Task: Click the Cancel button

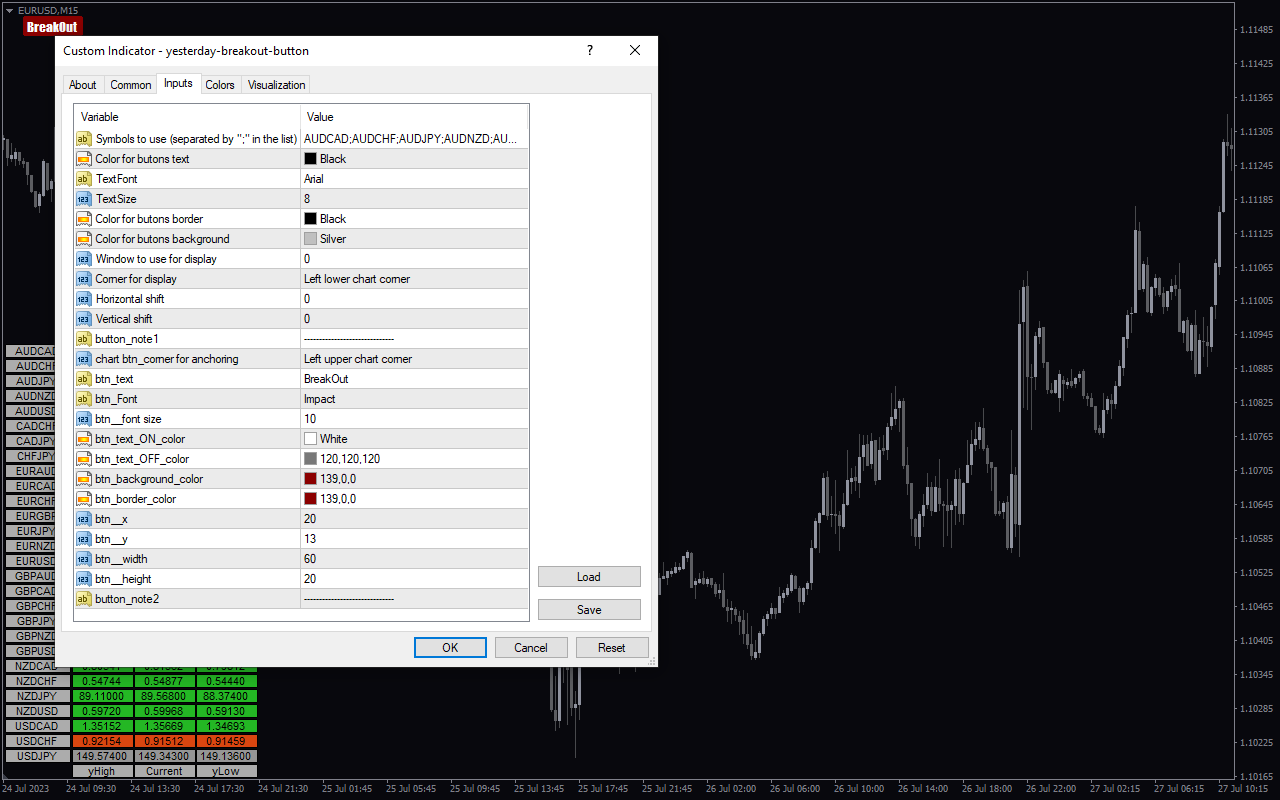Action: [x=531, y=648]
